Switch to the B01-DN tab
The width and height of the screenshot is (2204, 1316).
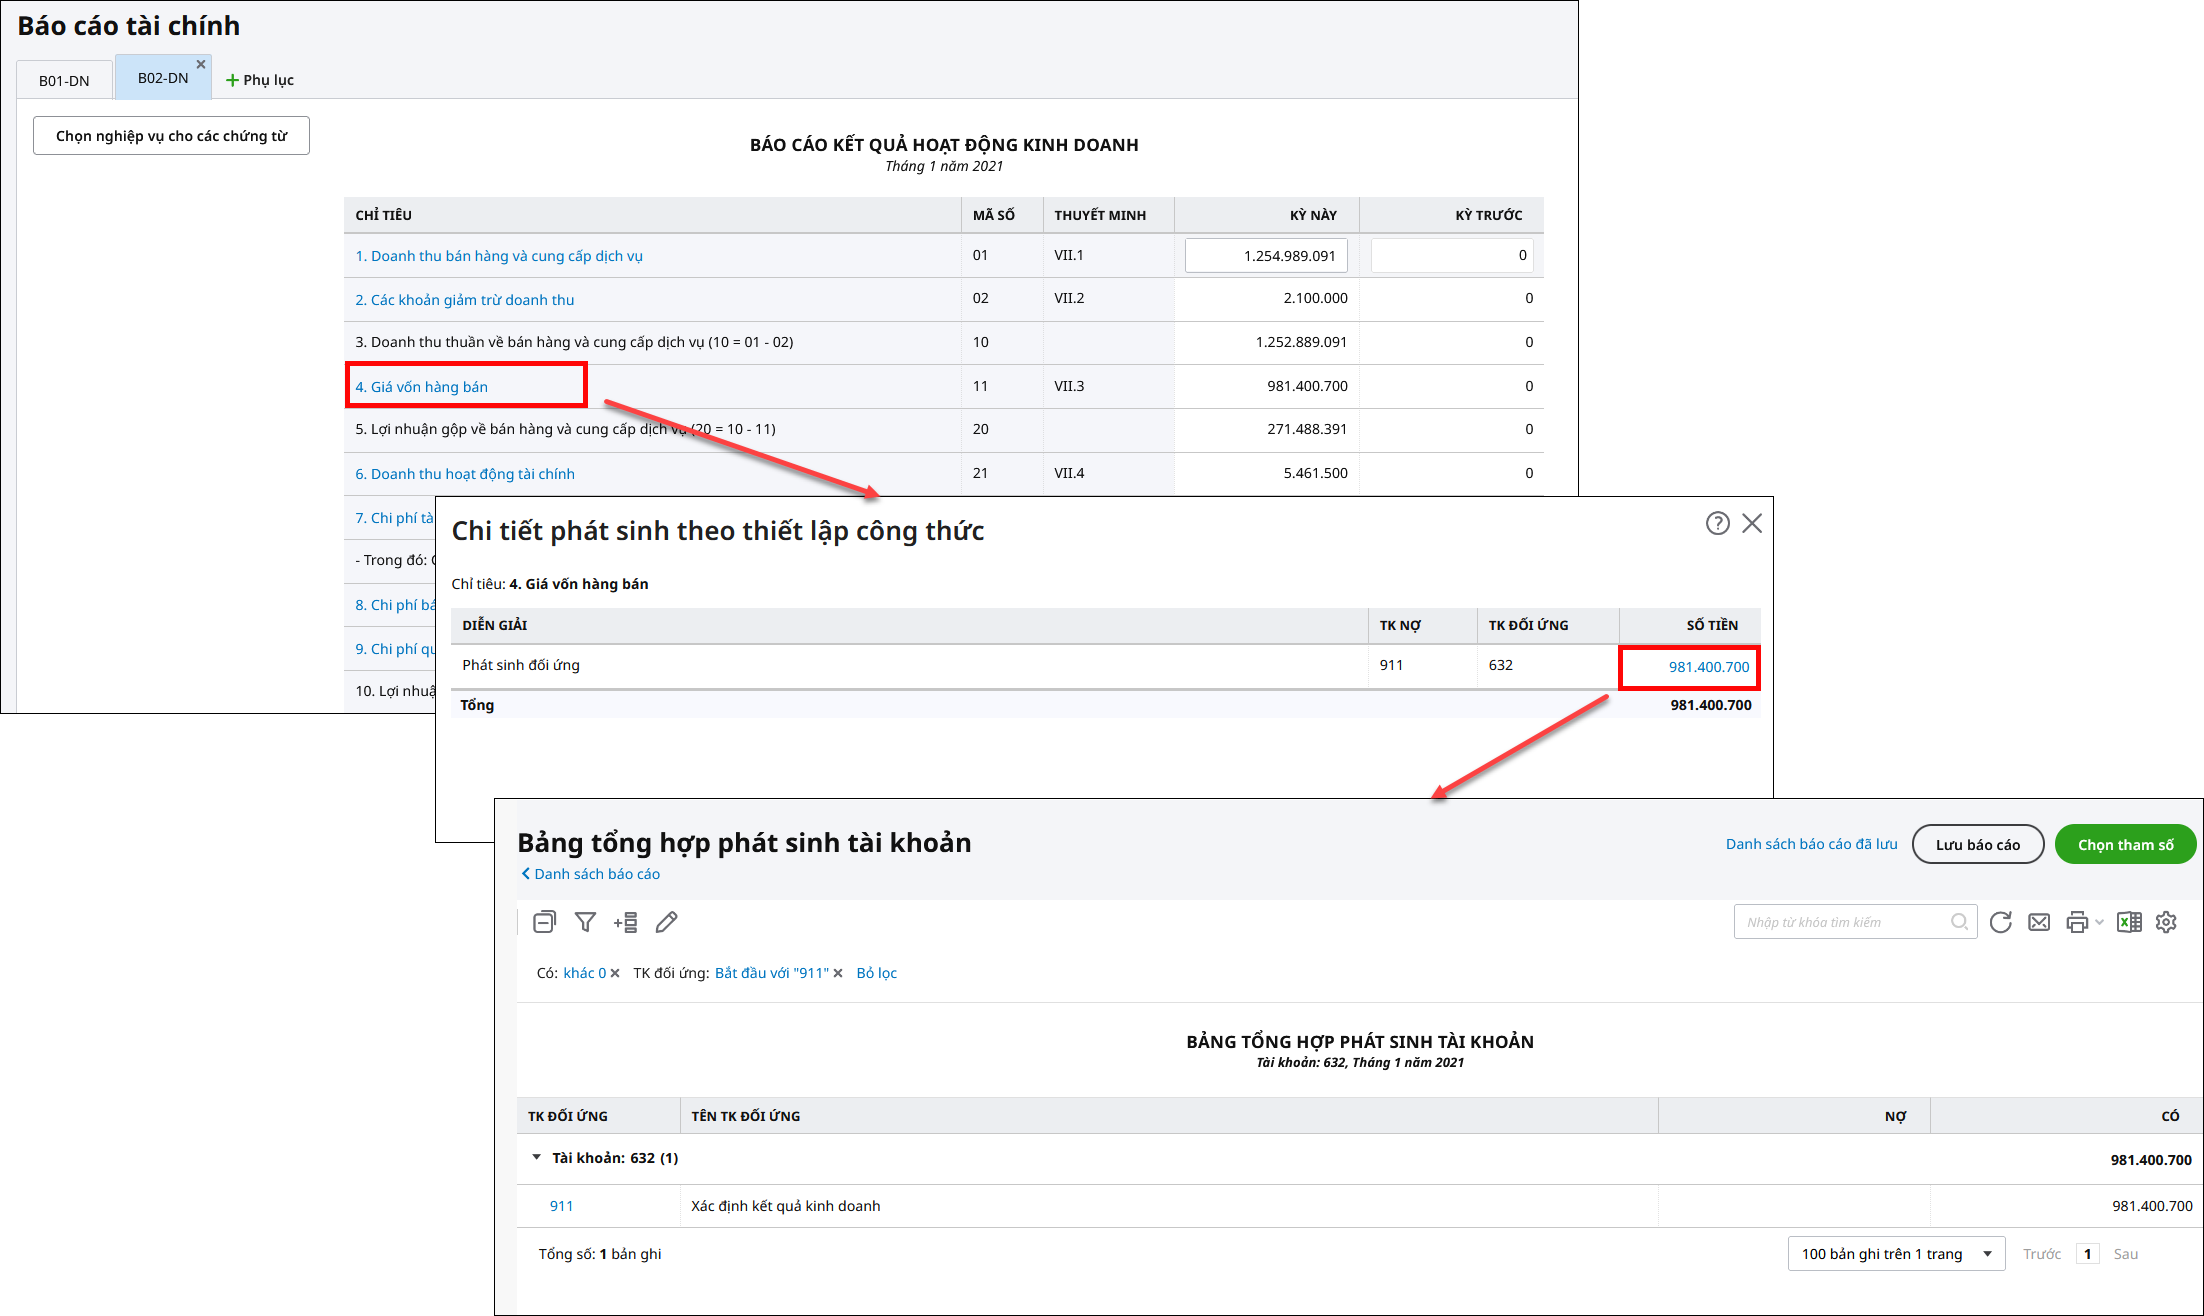click(x=64, y=80)
